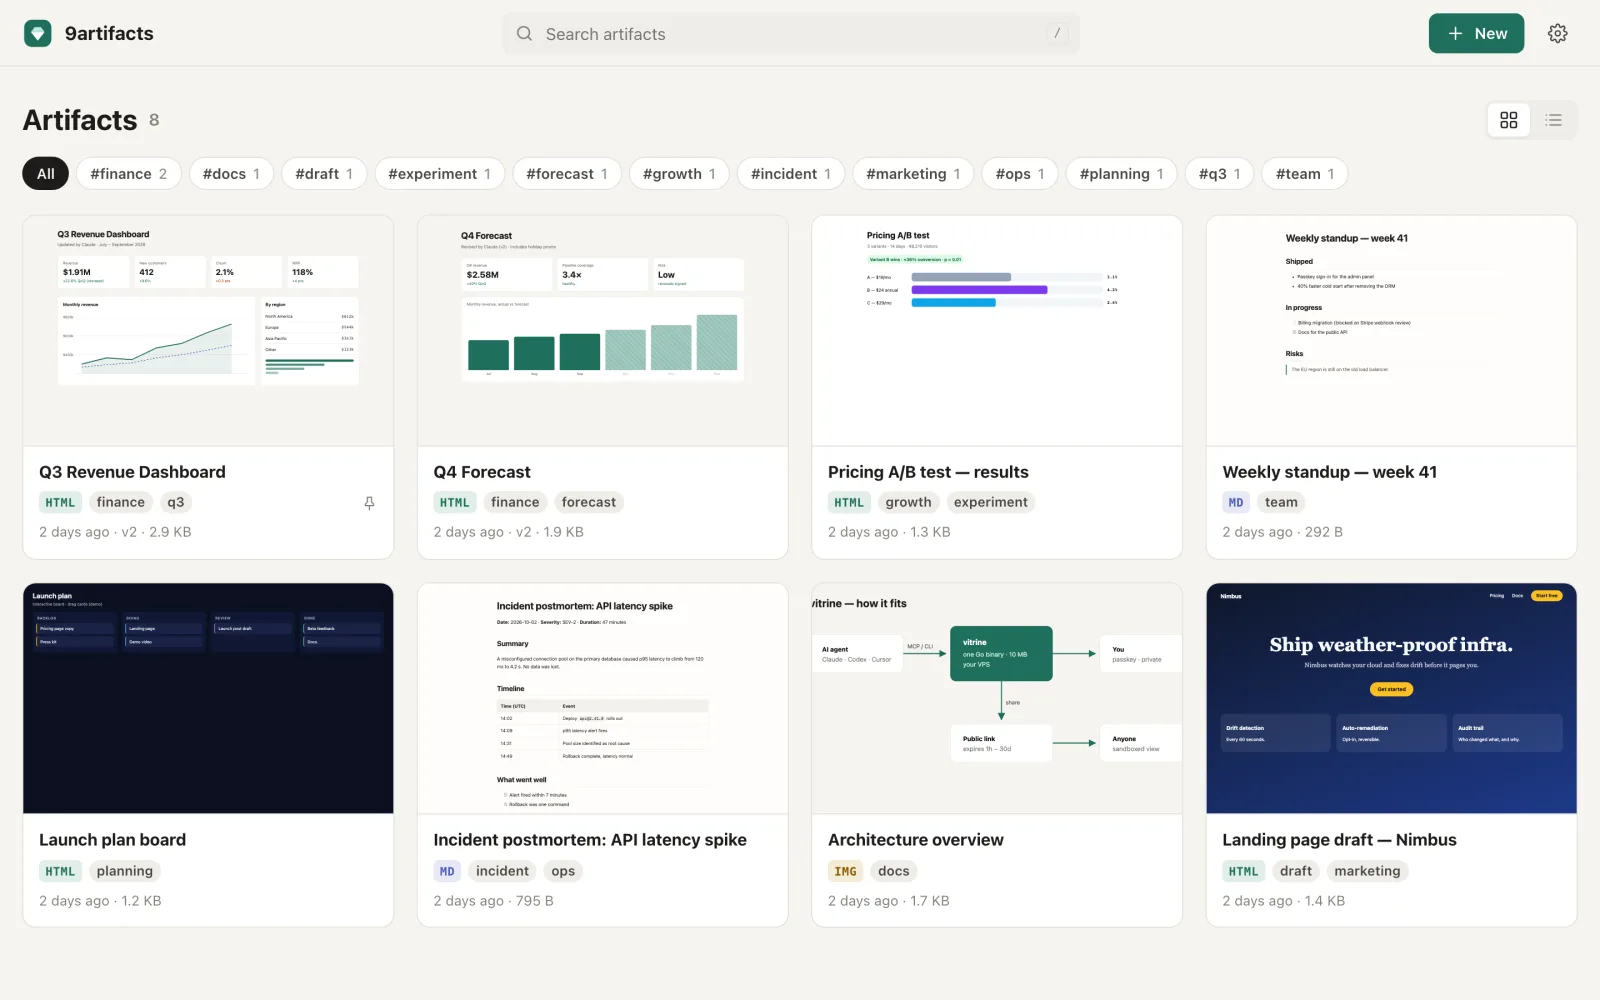Filter by #draft tag
The width and height of the screenshot is (1600, 1000).
pyautogui.click(x=324, y=173)
